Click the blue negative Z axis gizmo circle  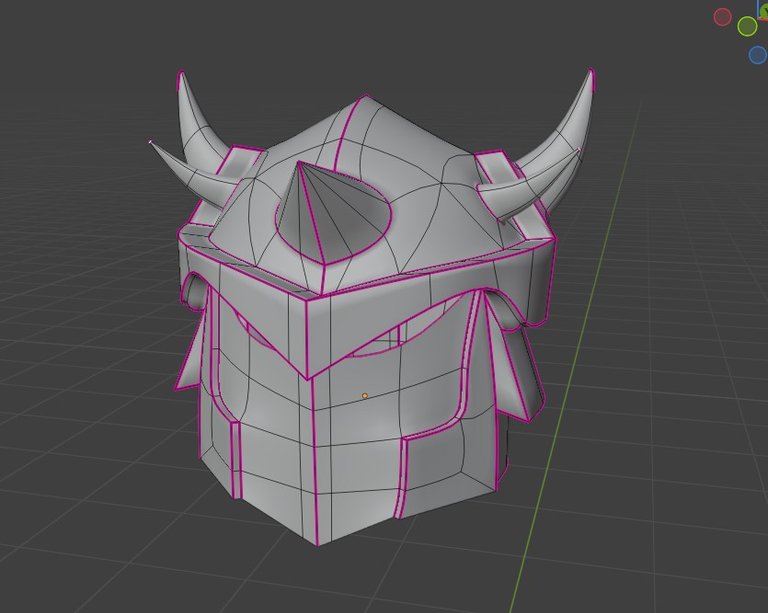758,54
